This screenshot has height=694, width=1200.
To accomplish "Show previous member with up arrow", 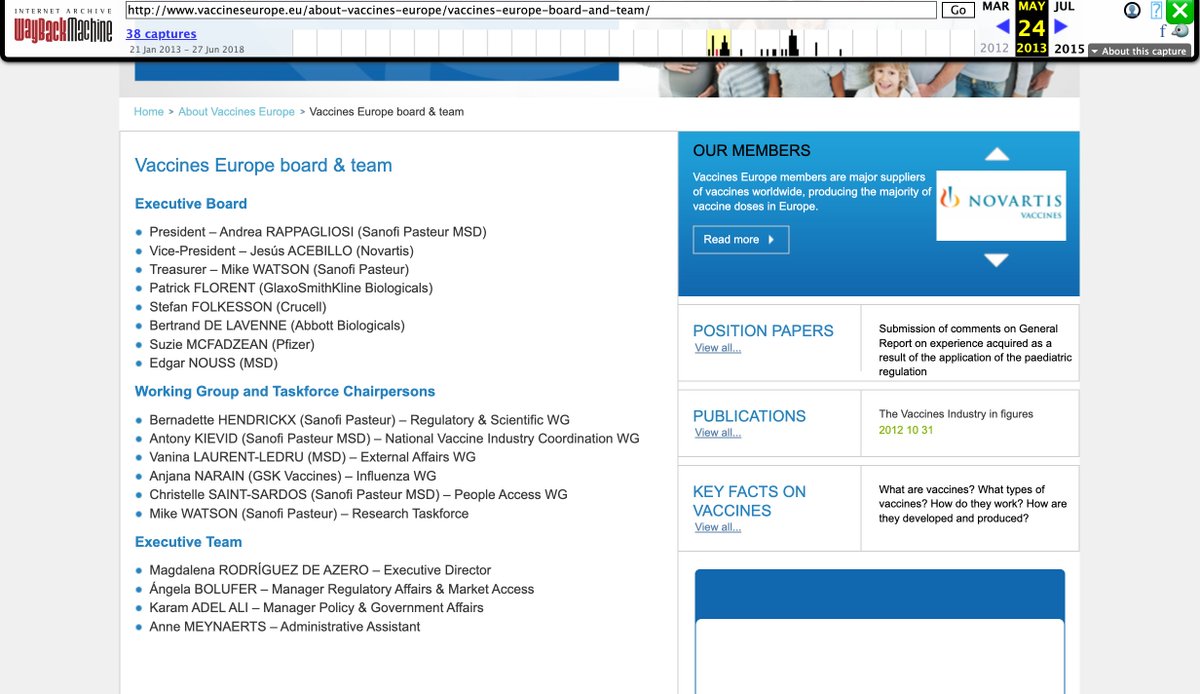I will (997, 154).
